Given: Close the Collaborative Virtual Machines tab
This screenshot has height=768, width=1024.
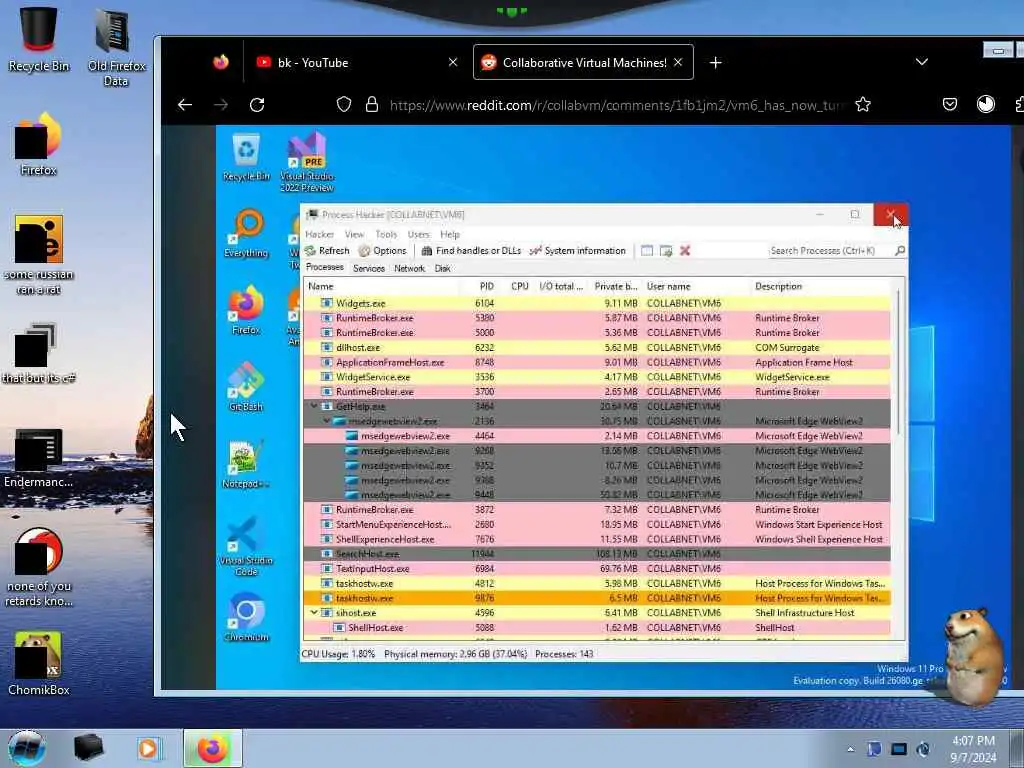Looking at the screenshot, I should 678,62.
